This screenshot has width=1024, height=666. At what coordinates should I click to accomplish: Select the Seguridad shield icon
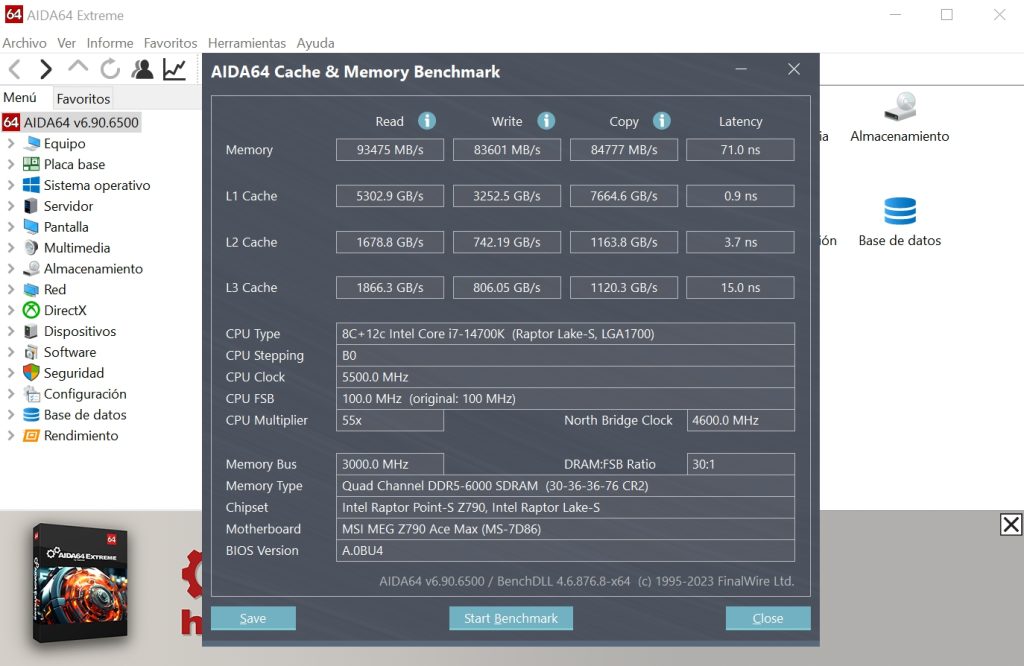click(31, 373)
